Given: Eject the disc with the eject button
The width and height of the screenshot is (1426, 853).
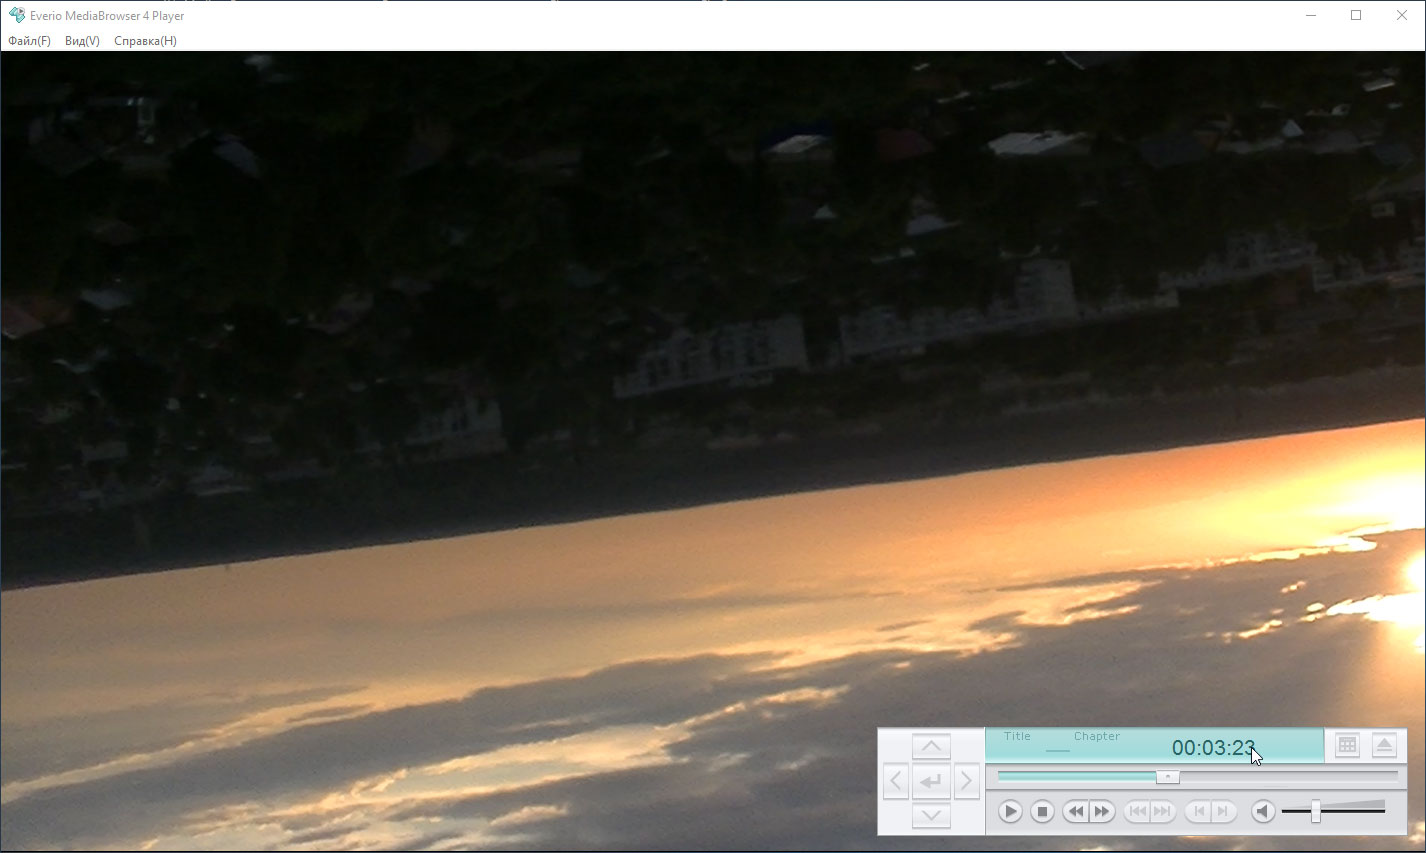Looking at the screenshot, I should [x=1384, y=745].
